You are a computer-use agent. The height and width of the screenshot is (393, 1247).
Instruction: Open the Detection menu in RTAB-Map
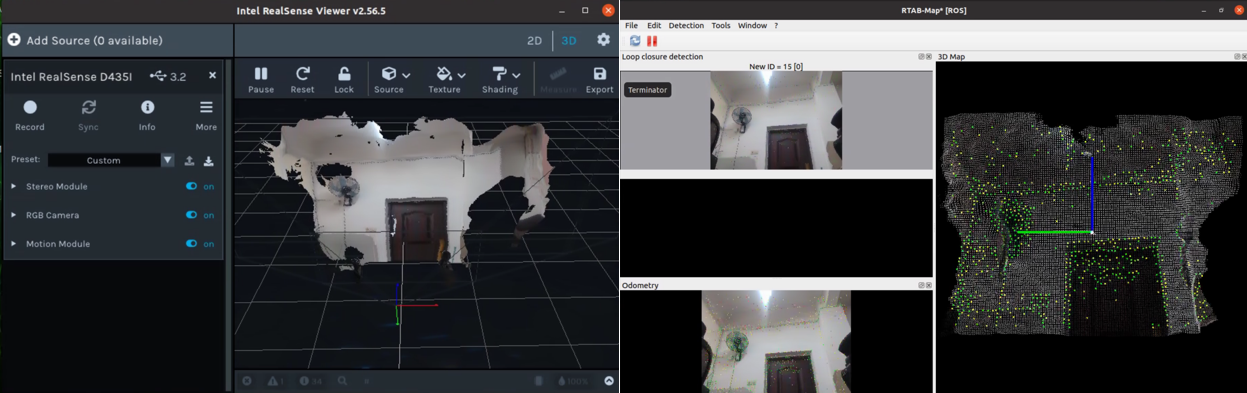(x=686, y=25)
